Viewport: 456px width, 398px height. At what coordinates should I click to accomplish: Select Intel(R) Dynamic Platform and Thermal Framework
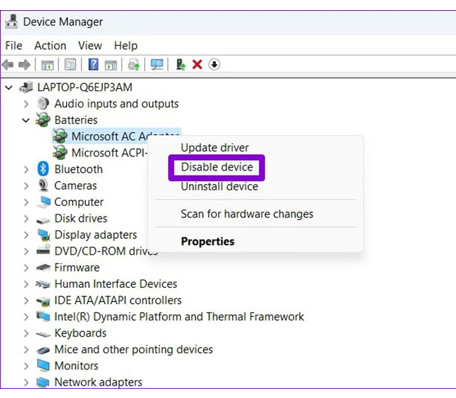(179, 316)
